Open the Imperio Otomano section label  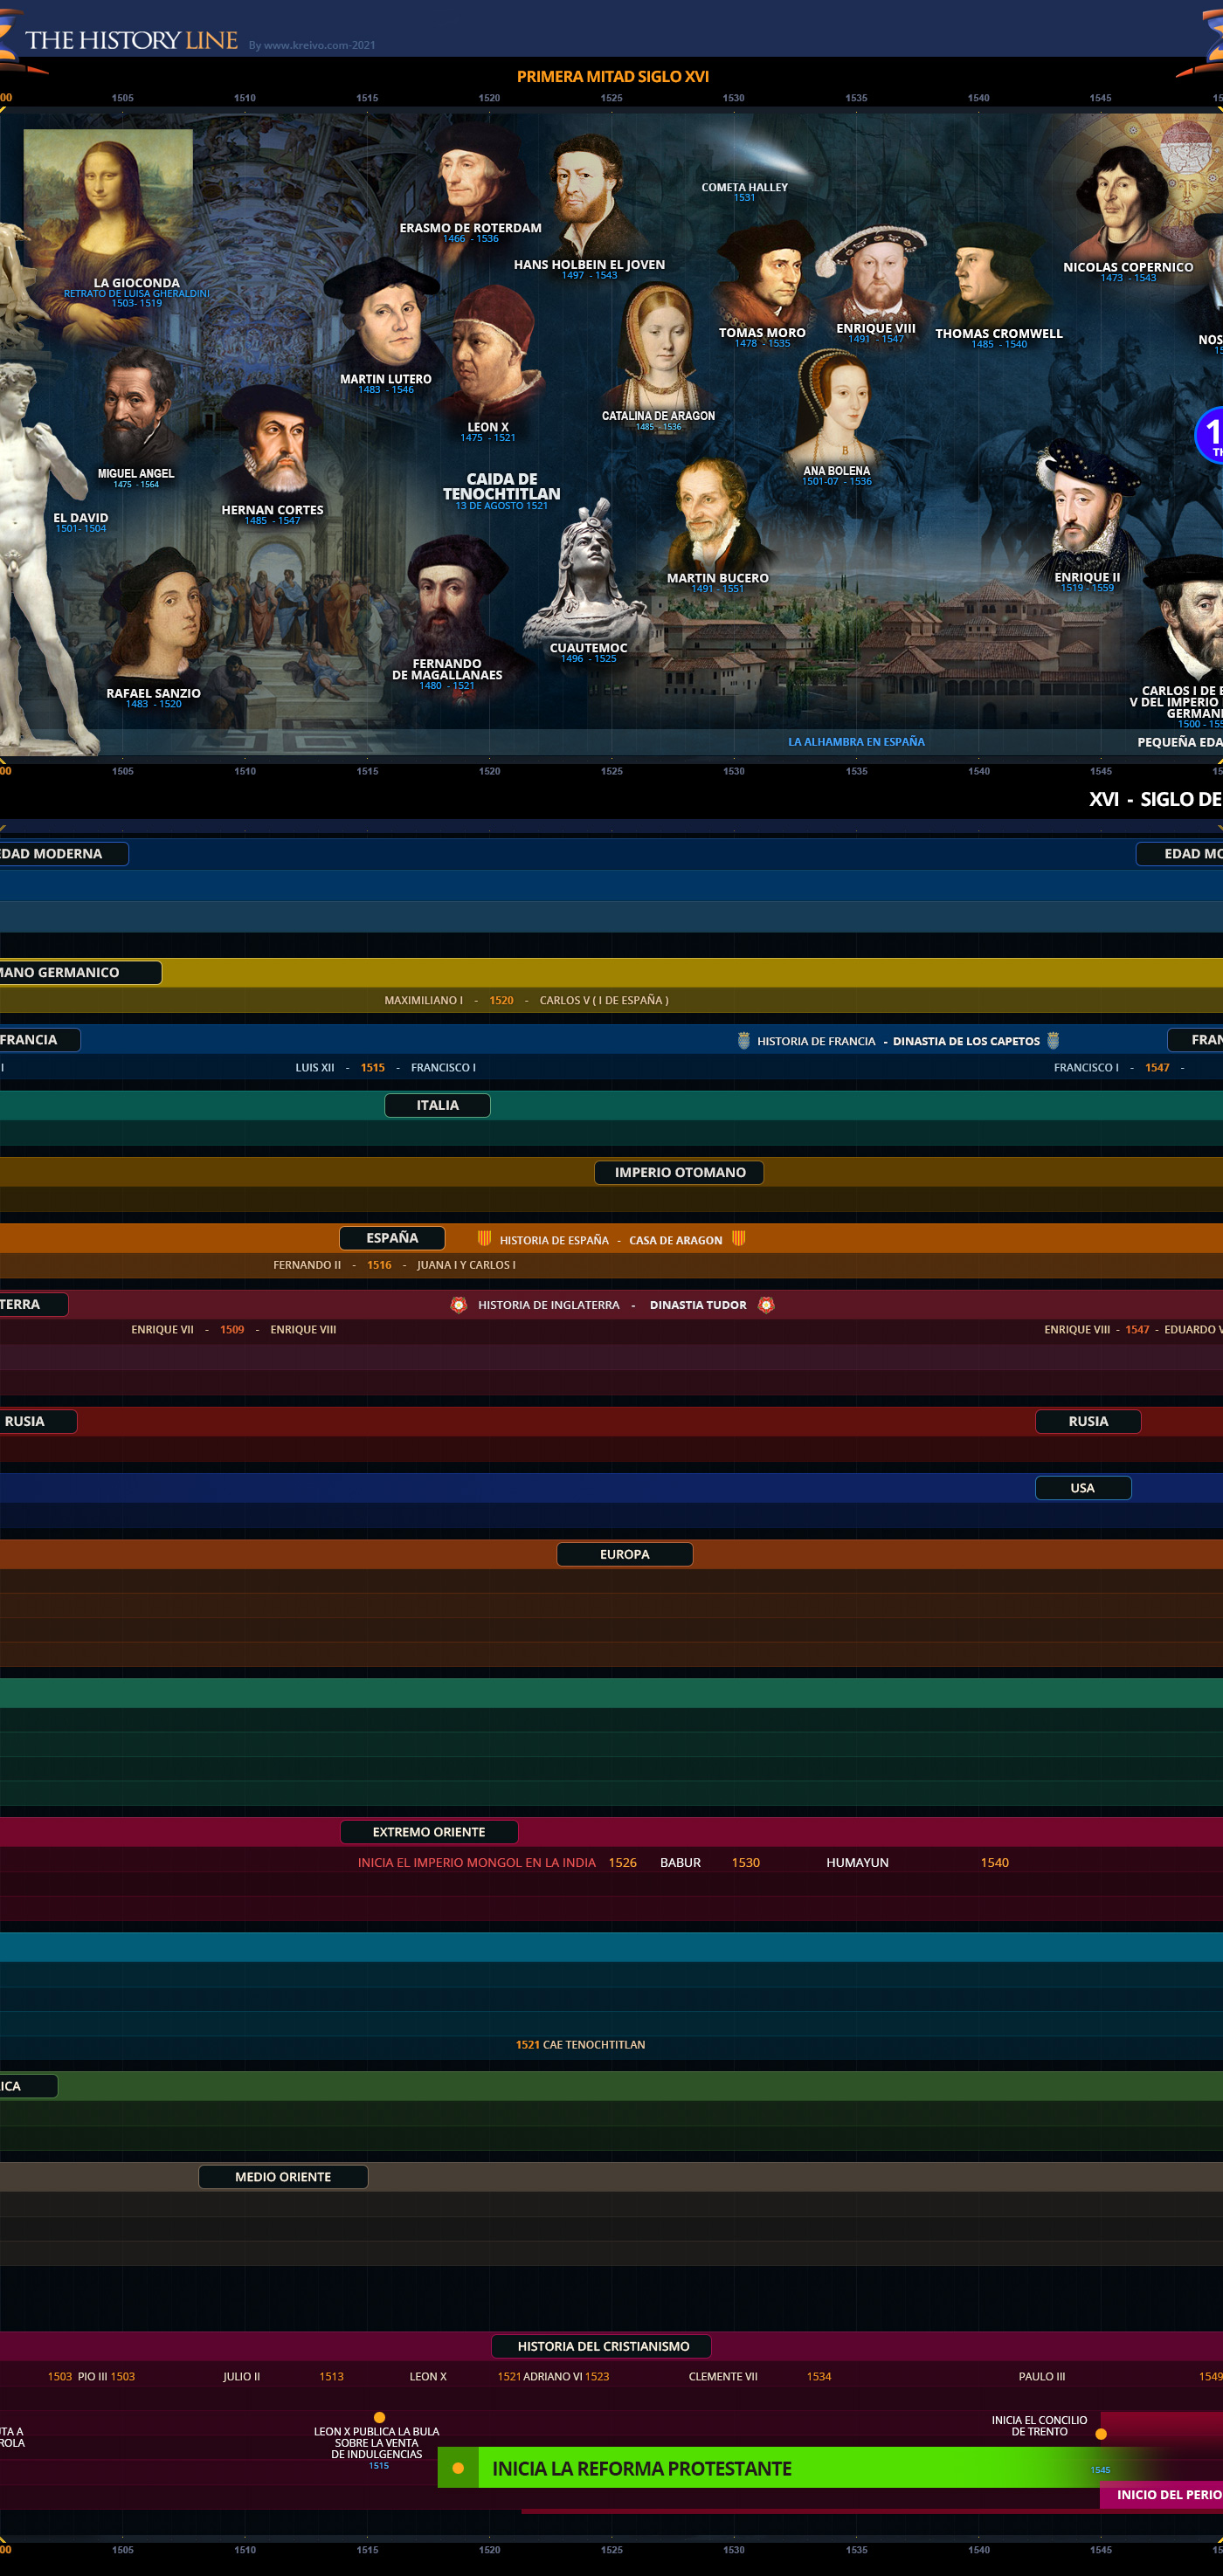pyautogui.click(x=679, y=1172)
